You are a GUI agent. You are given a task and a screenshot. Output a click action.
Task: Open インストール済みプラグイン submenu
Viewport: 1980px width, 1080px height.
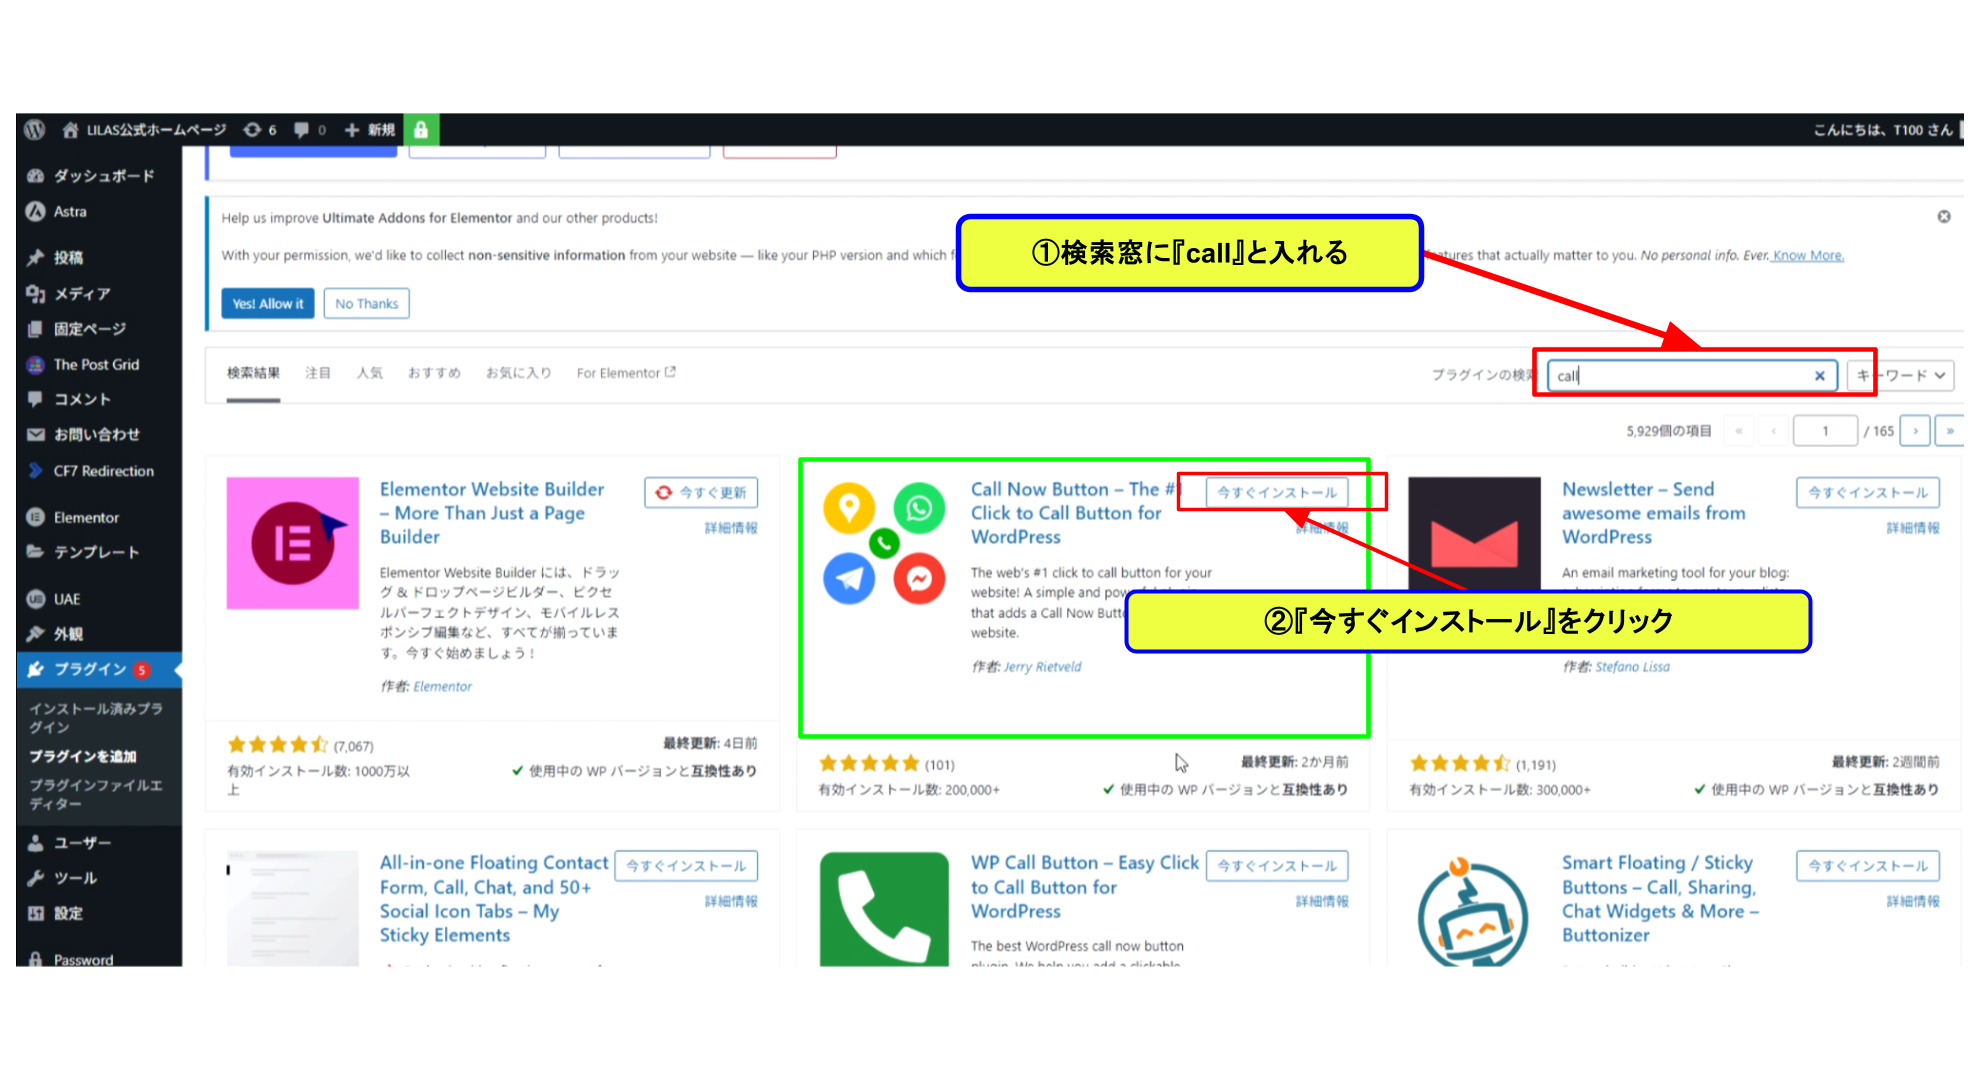pos(97,718)
